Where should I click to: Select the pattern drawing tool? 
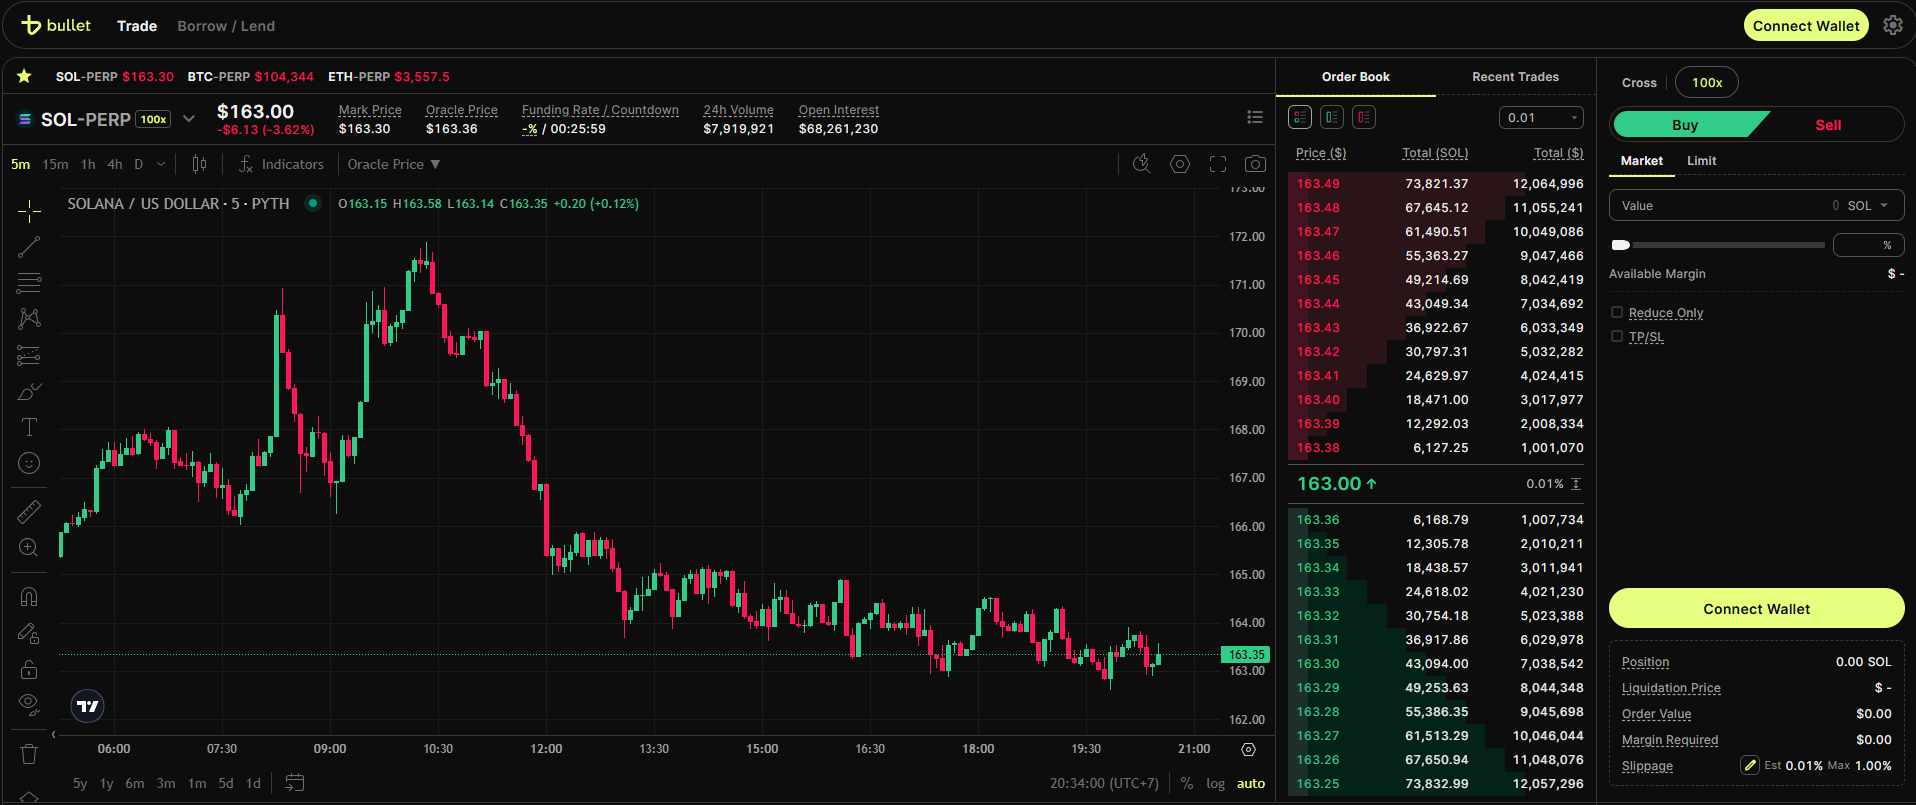[x=29, y=319]
